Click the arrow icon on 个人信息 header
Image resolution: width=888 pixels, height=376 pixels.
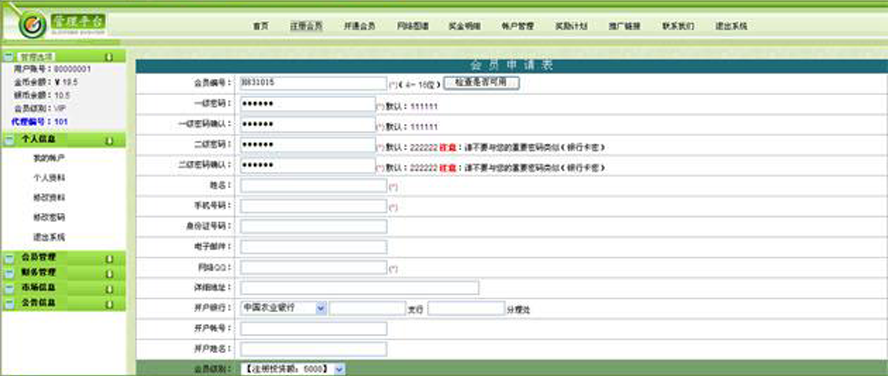(x=109, y=140)
